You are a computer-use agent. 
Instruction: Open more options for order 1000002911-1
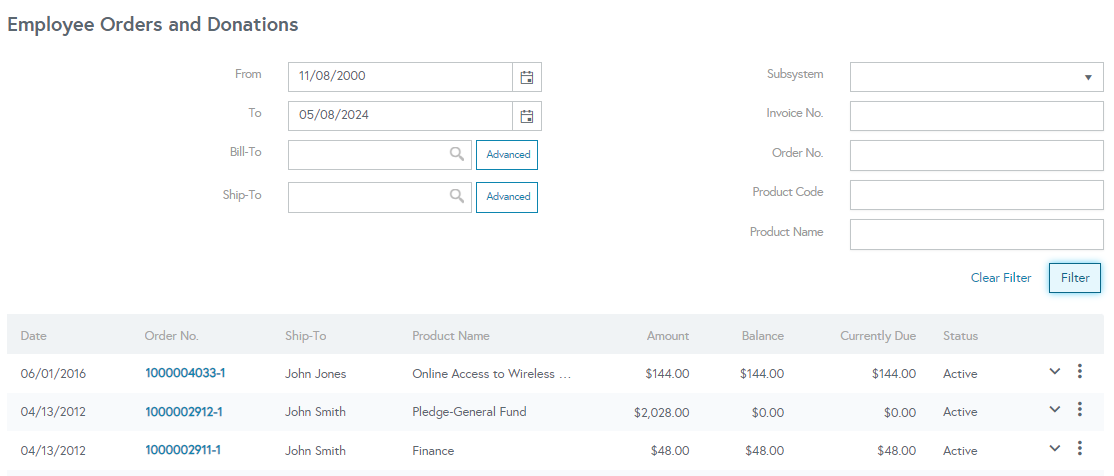(1079, 448)
